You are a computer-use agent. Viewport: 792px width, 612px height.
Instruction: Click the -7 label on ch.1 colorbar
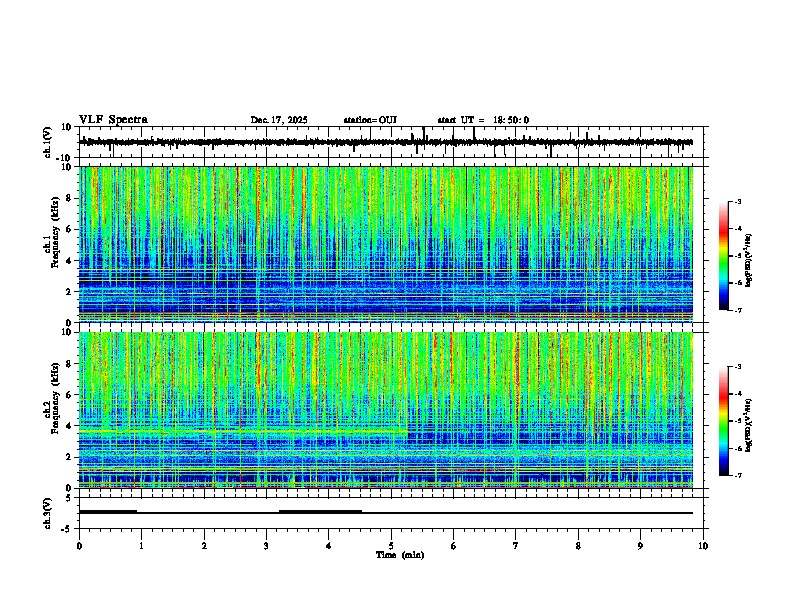737,310
